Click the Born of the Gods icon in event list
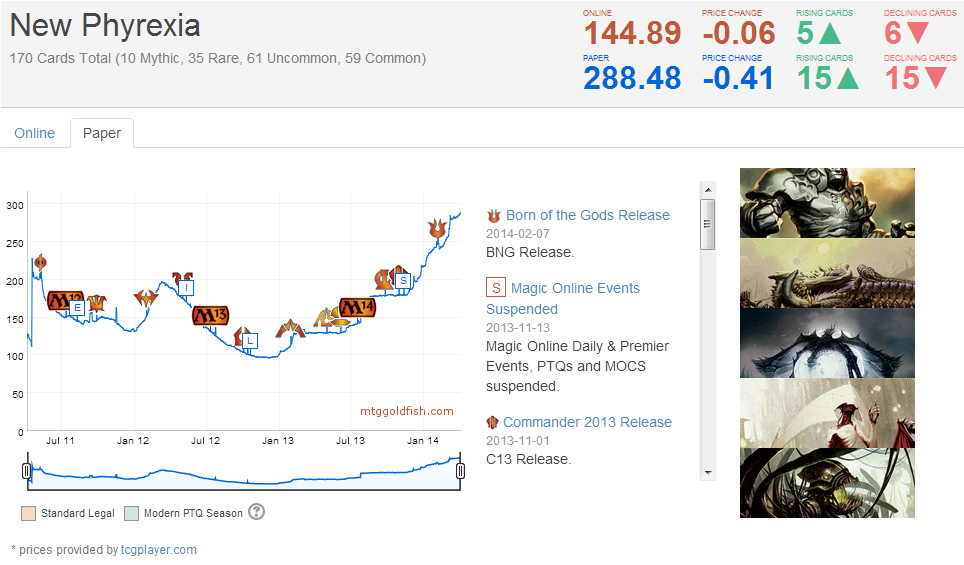Viewport: 964px width, 565px height. 493,216
